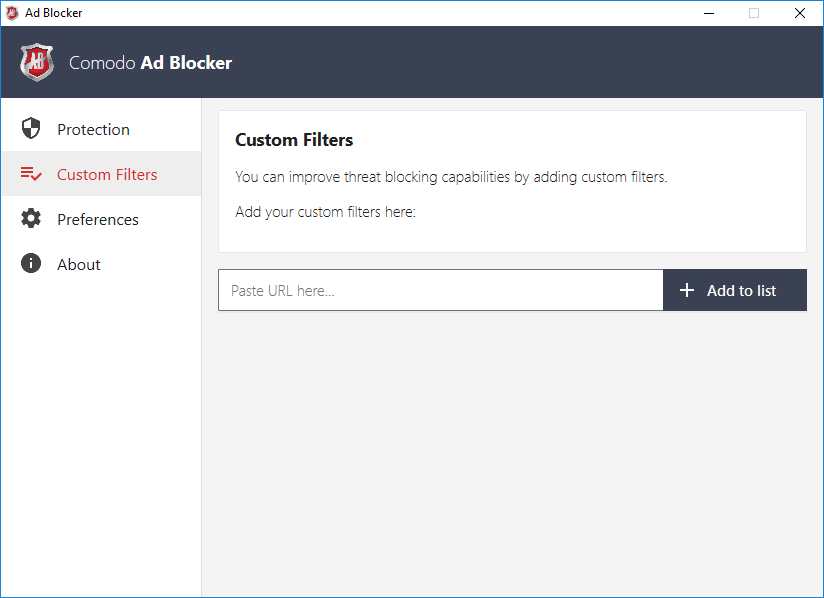Screen dimensions: 824x598
Task: Click the Comodo red shield logo
Action: coord(37,62)
